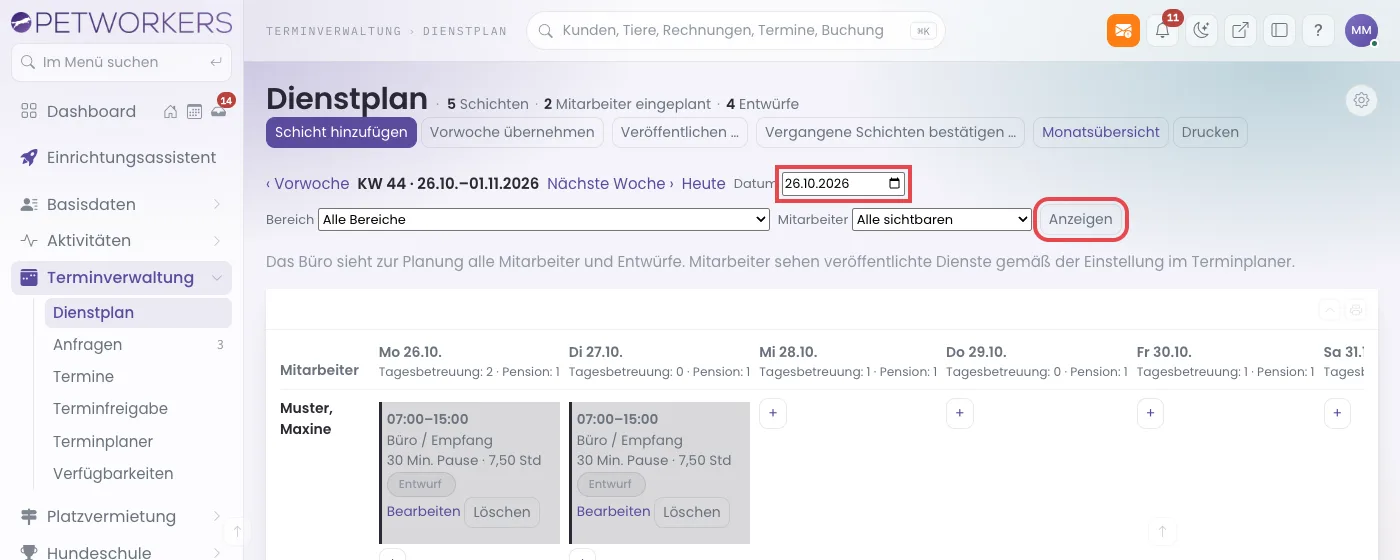
Task: Open the Bereich dropdown
Action: click(x=543, y=219)
